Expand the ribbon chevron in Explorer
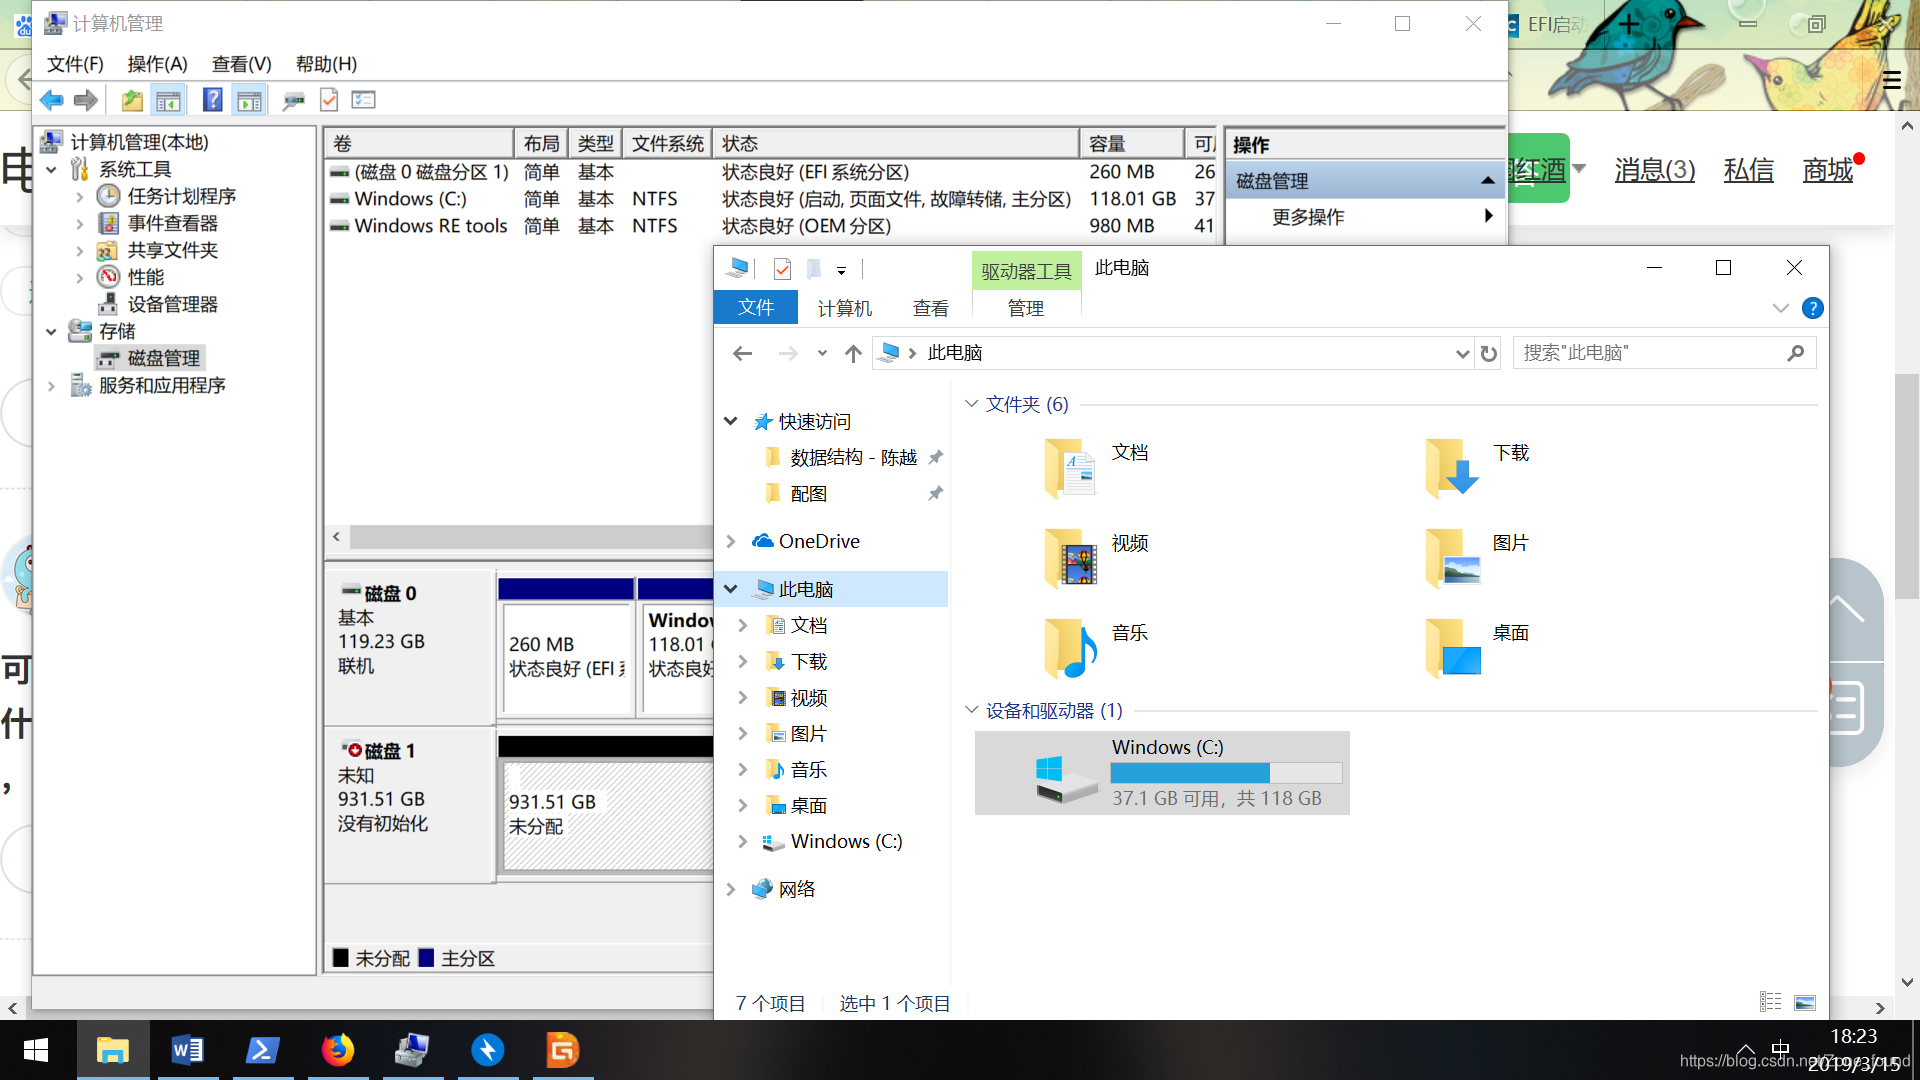 click(x=1780, y=308)
